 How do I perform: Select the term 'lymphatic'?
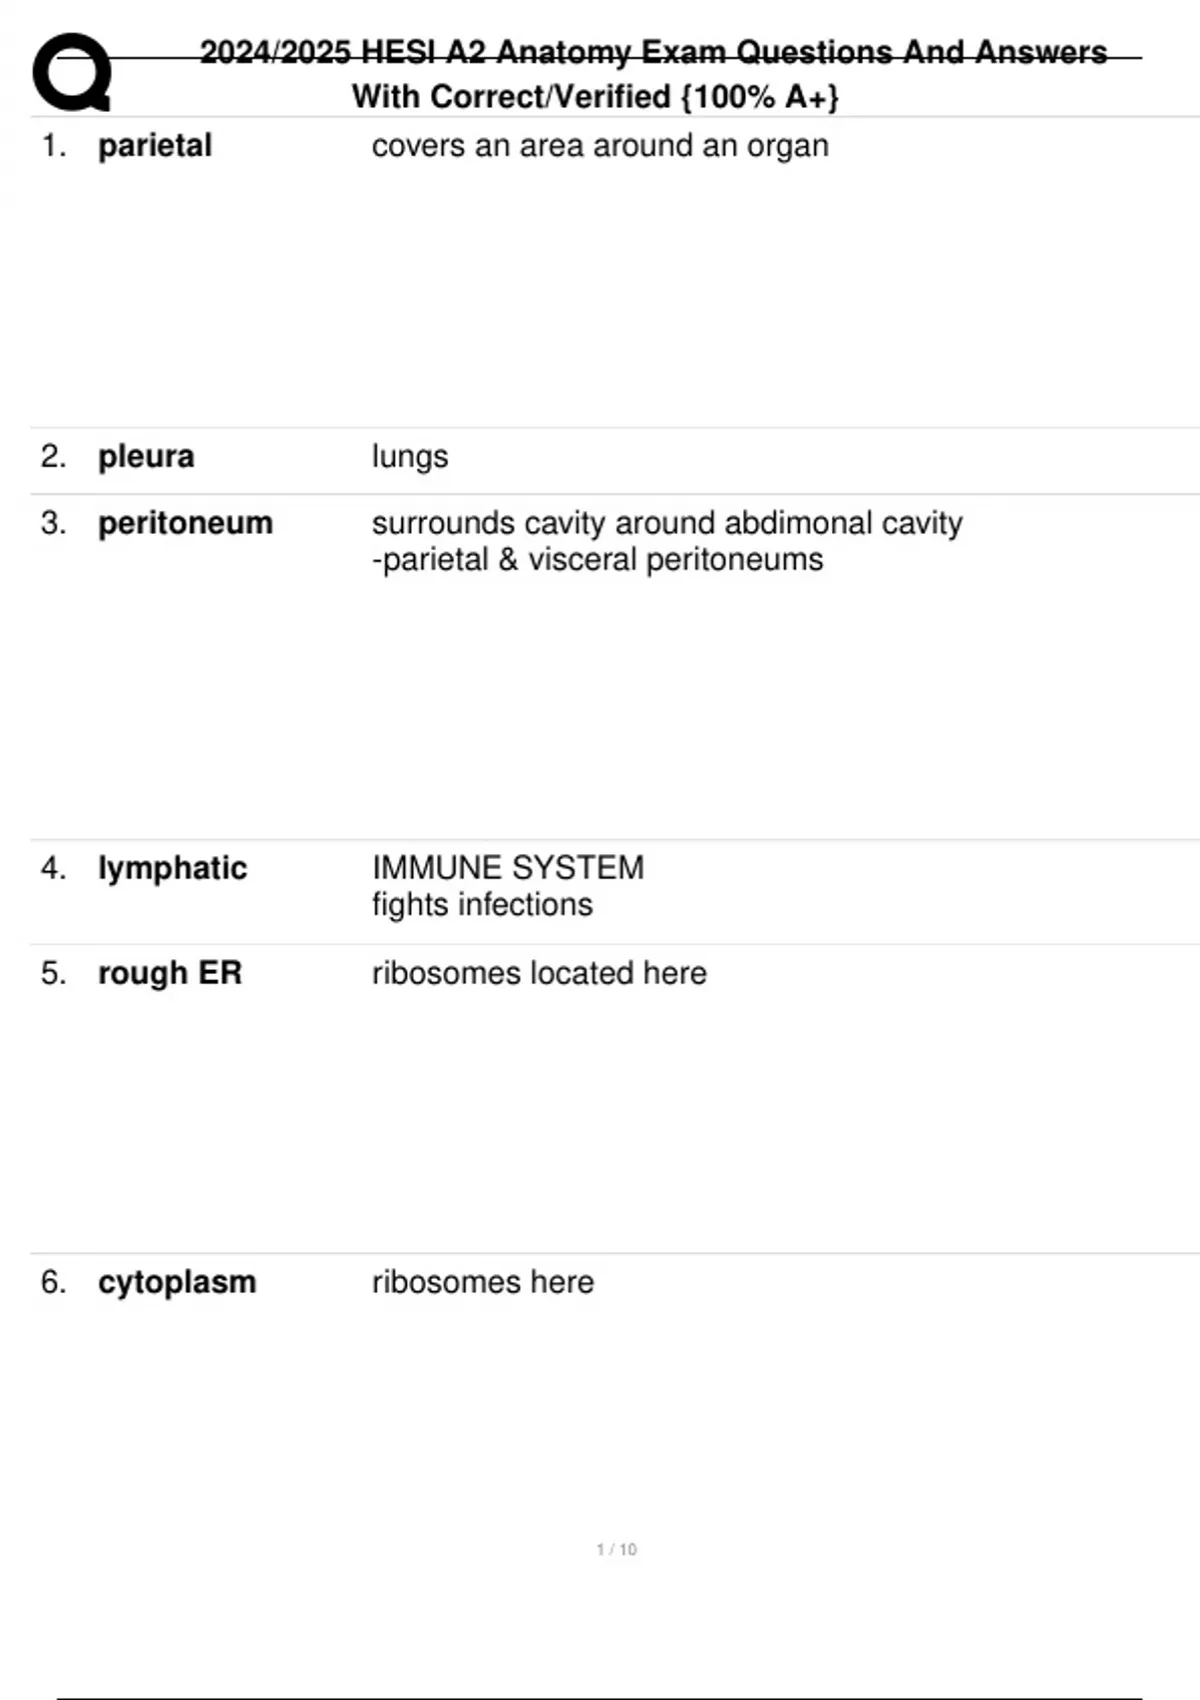point(172,868)
